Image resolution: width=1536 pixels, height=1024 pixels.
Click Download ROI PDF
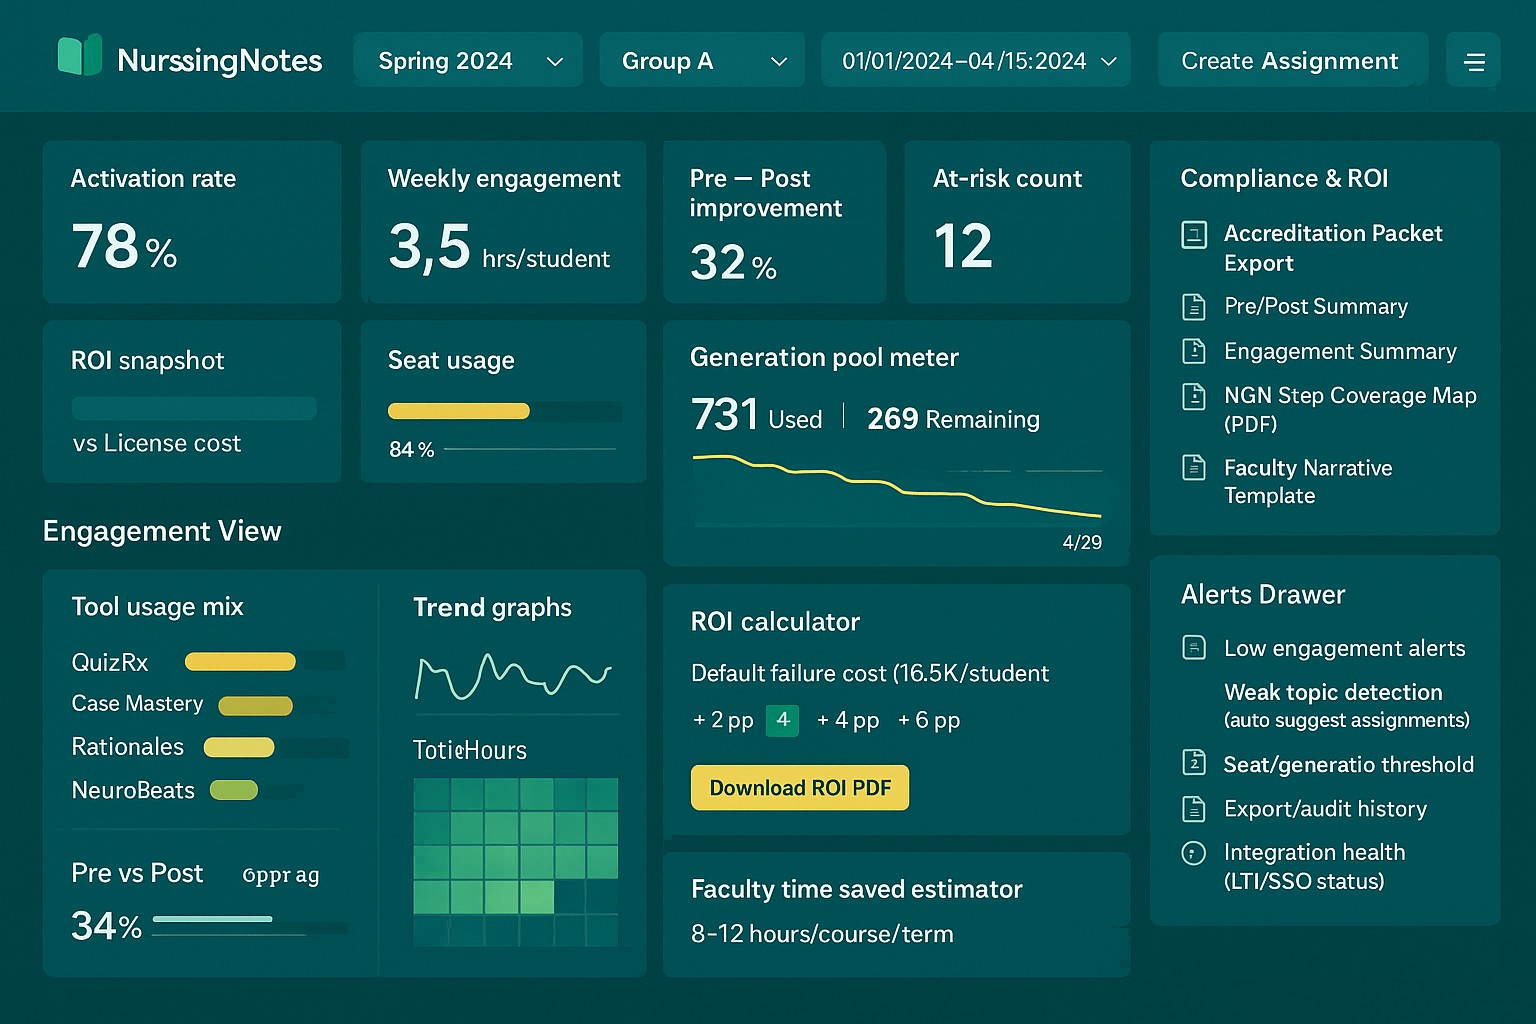coord(799,787)
